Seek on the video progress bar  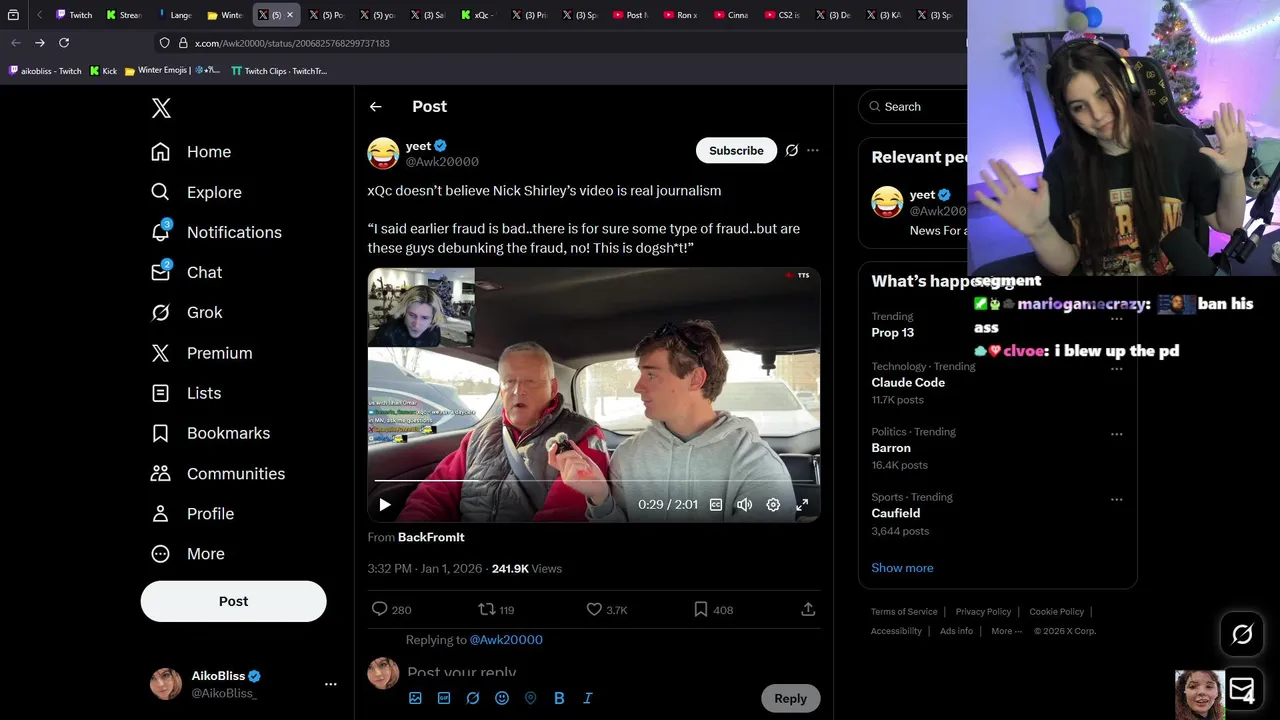pos(594,481)
